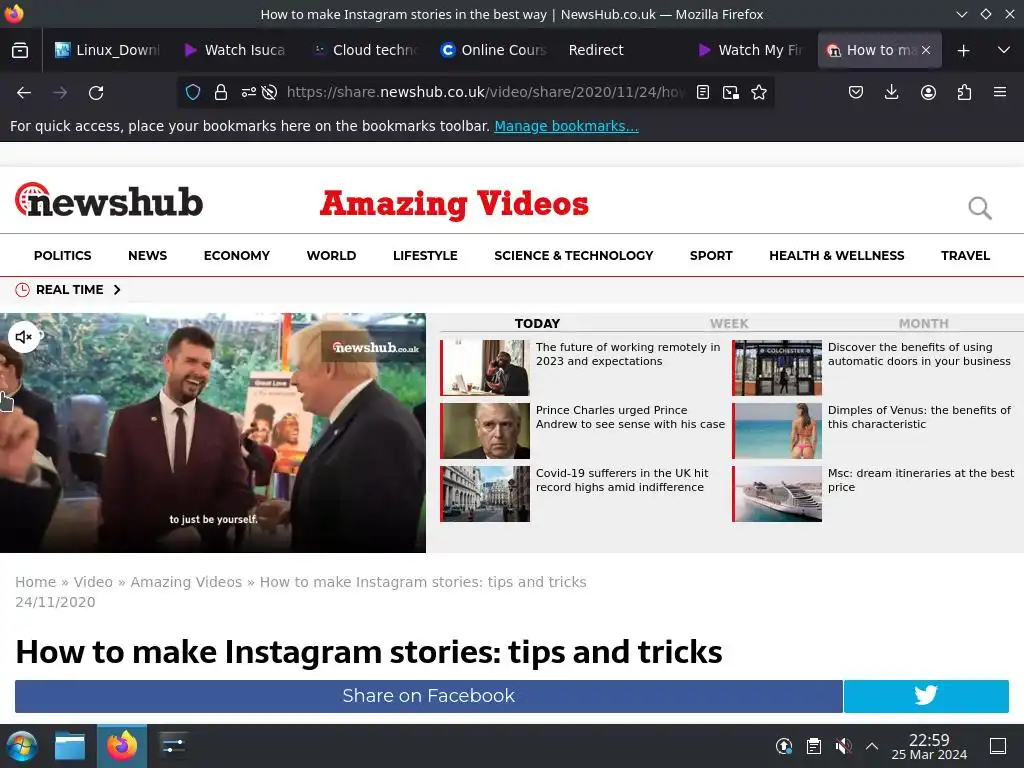Go back to previous page

tap(24, 93)
